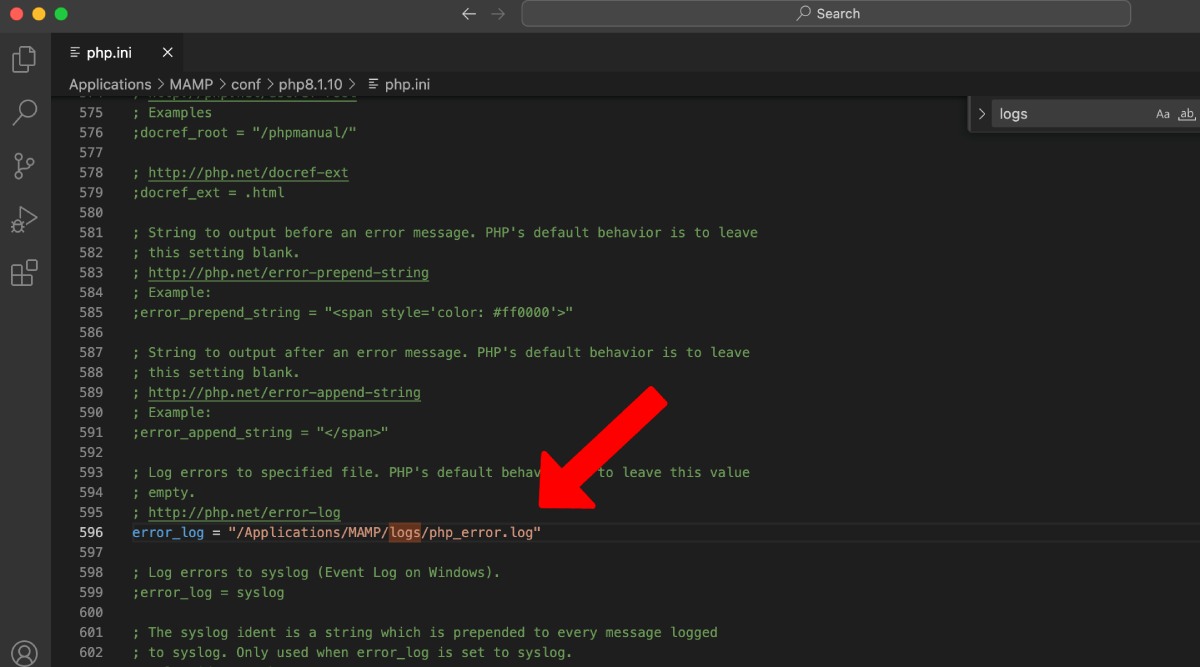The image size is (1200, 667).
Task: Click the MAMP breadcrumb
Action: click(x=191, y=84)
